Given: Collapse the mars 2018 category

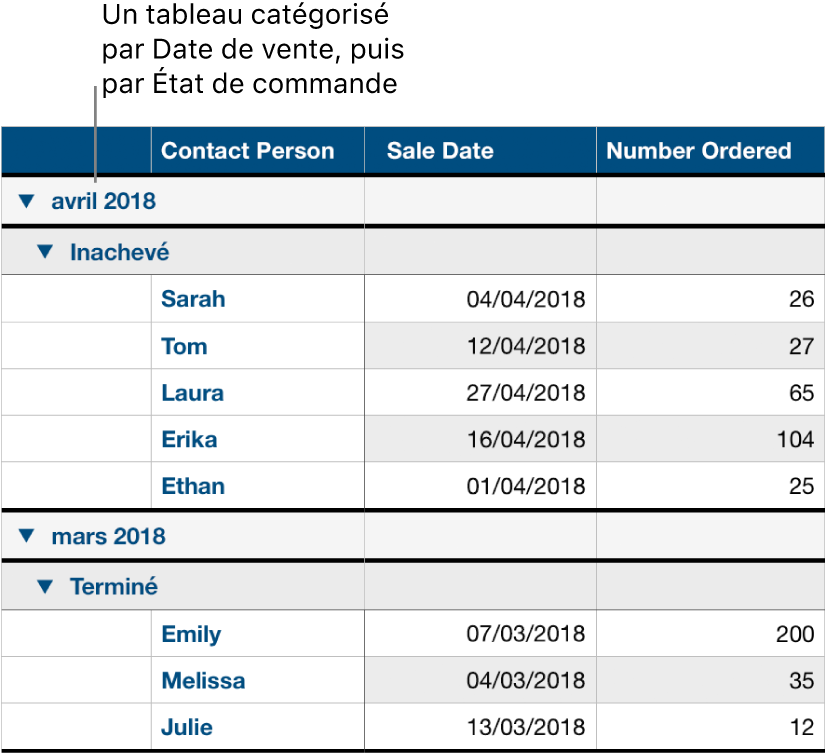Looking at the screenshot, I should click(x=26, y=536).
